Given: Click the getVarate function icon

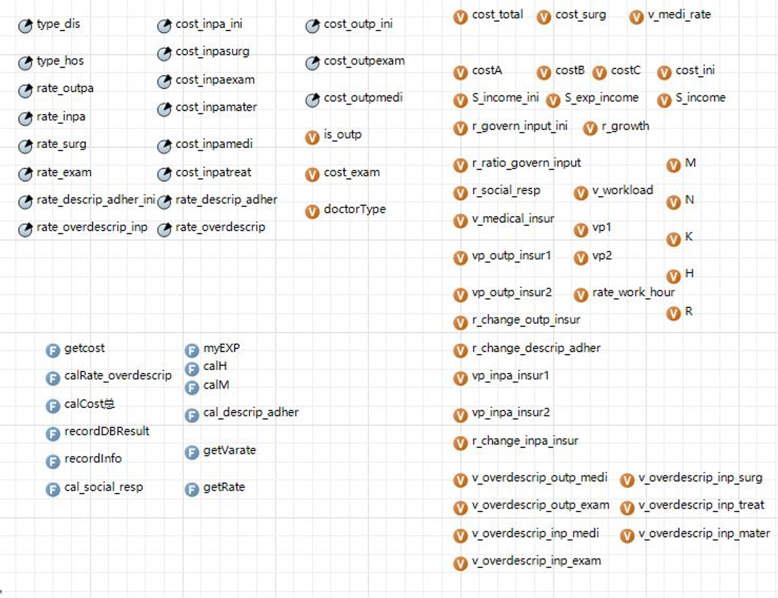Looking at the screenshot, I should point(192,452).
